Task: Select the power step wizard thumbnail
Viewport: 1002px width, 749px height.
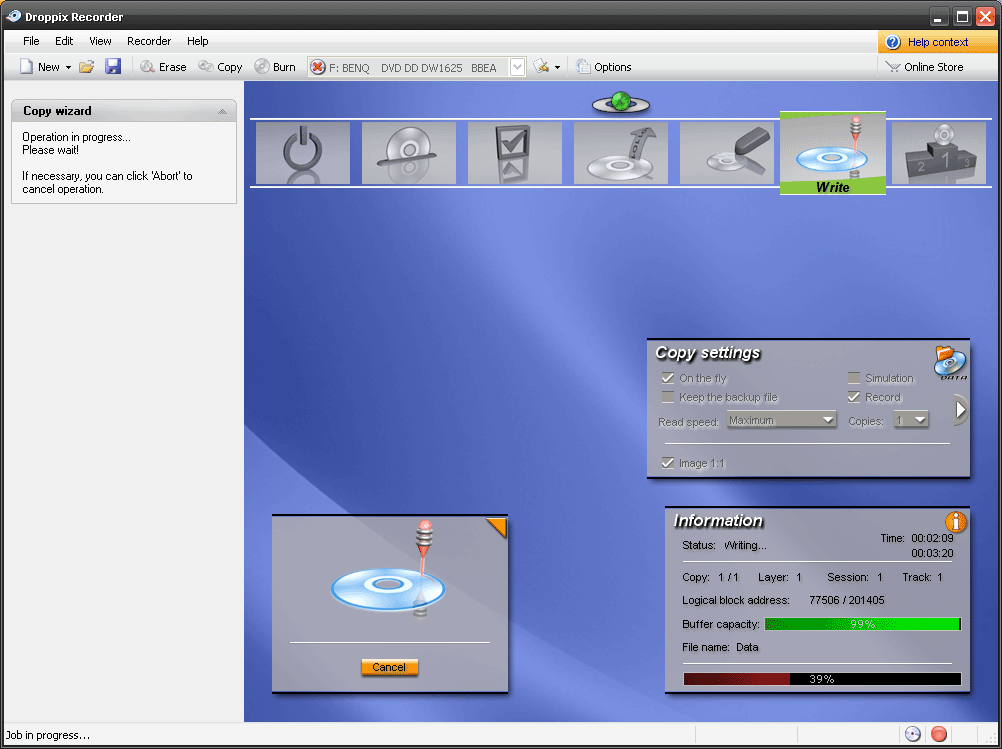Action: point(303,153)
